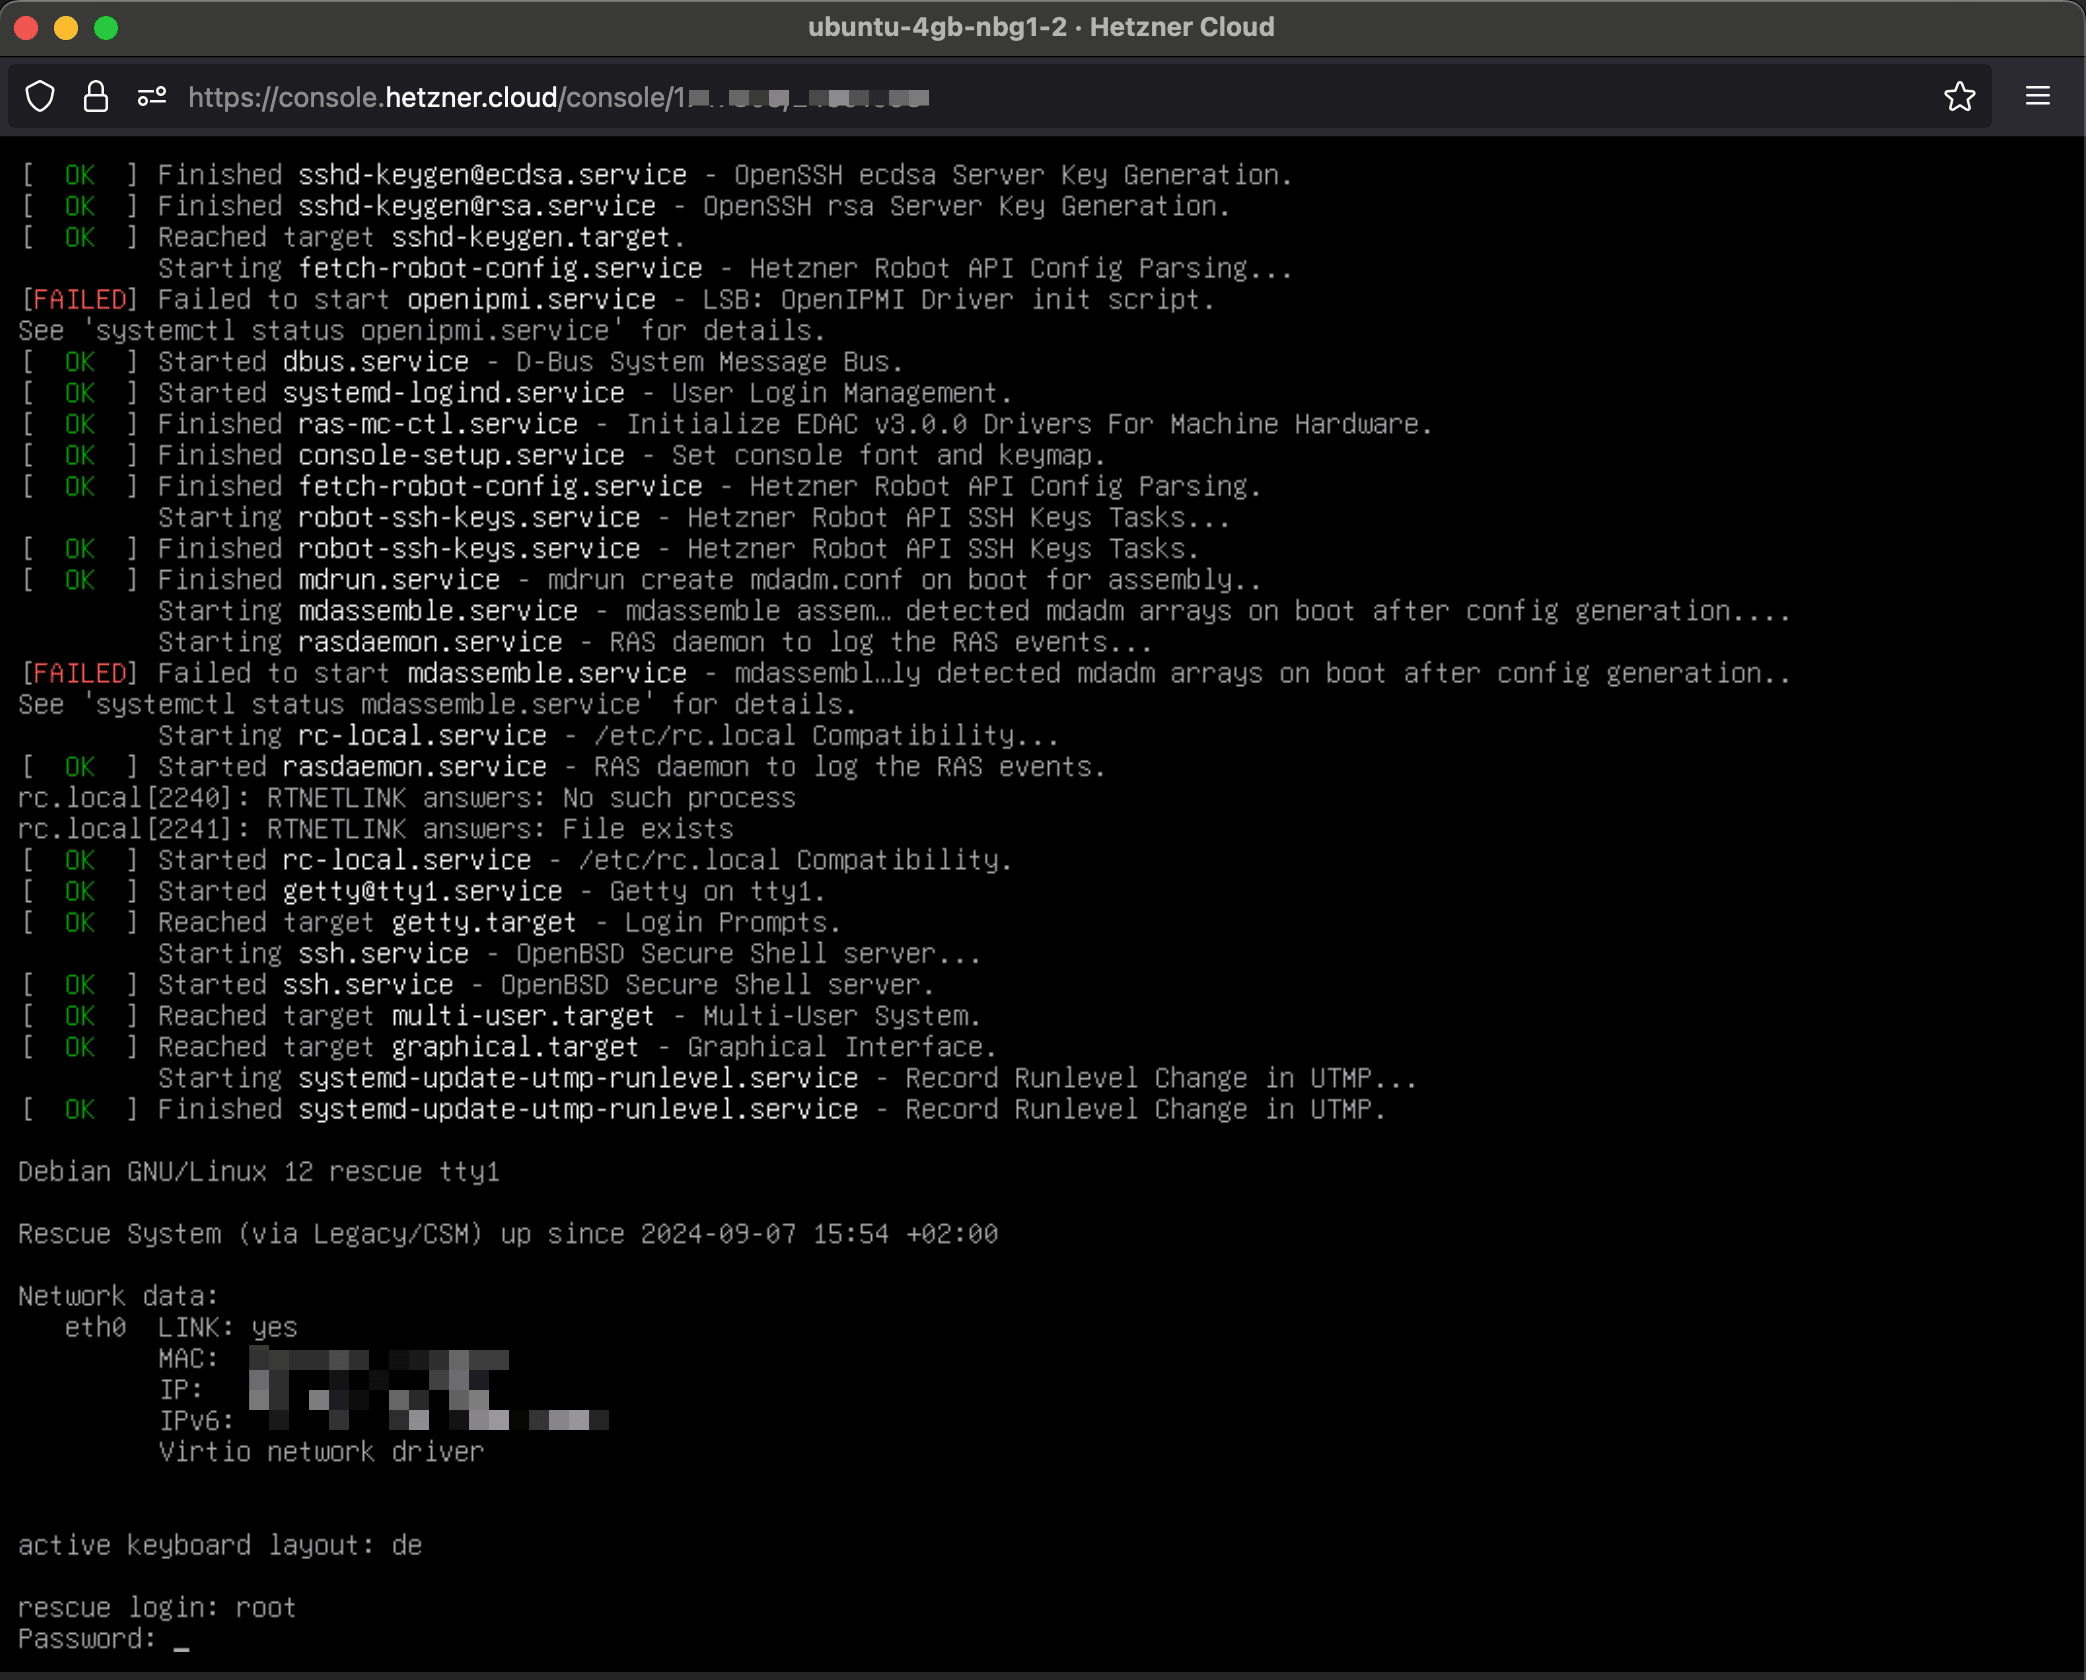Expand the URL in the address bar
This screenshot has width=2086, height=1680.
pos(558,97)
